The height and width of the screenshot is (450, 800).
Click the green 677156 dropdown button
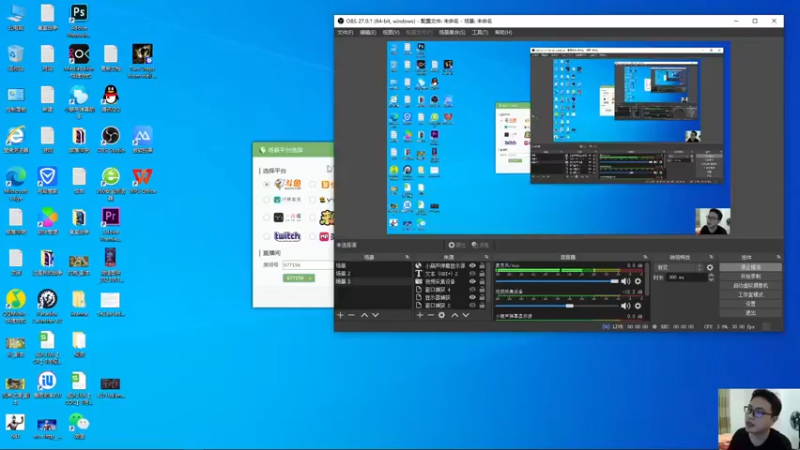298,278
